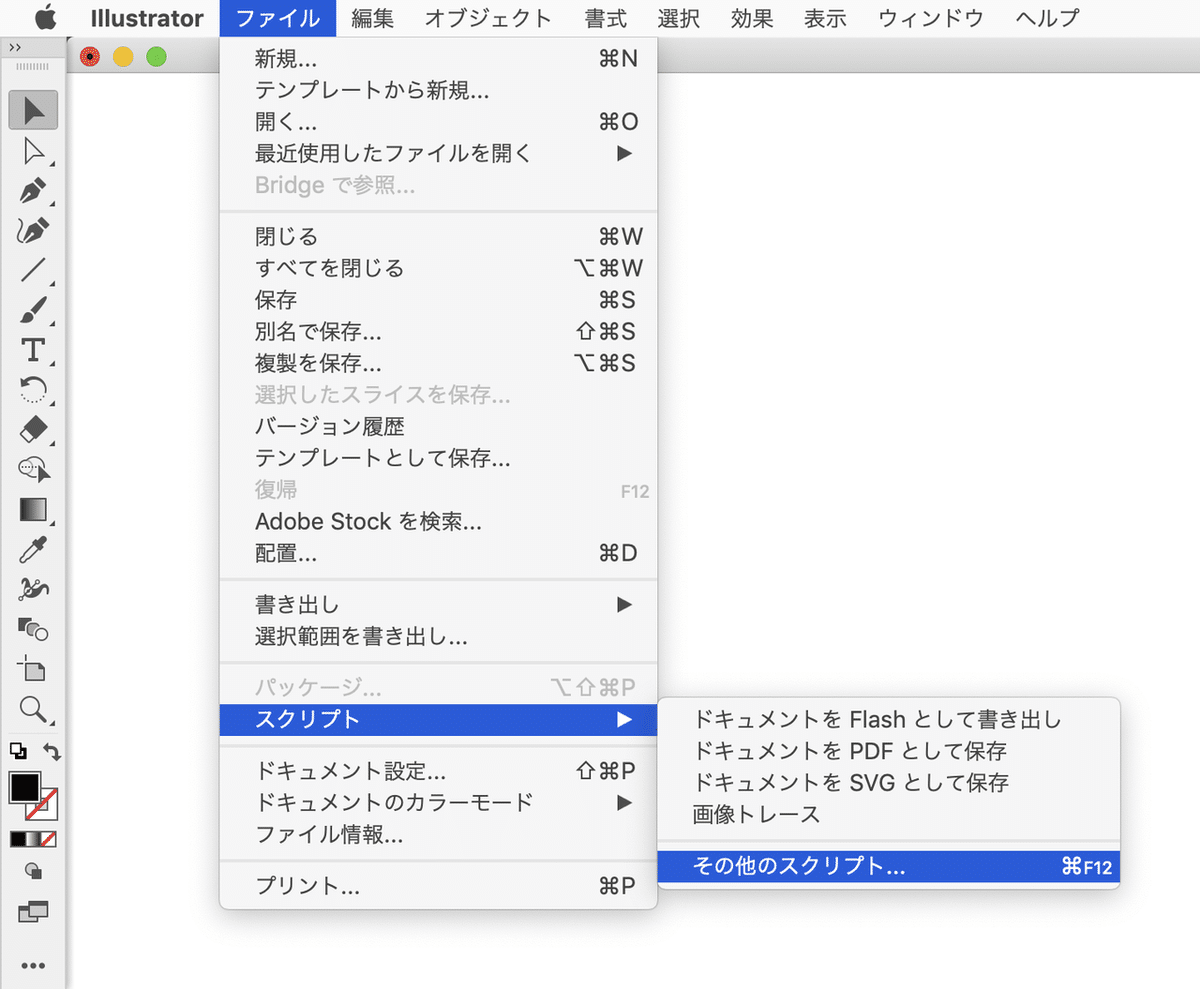Click the ファイル menu
1200x989 pixels.
280,18
